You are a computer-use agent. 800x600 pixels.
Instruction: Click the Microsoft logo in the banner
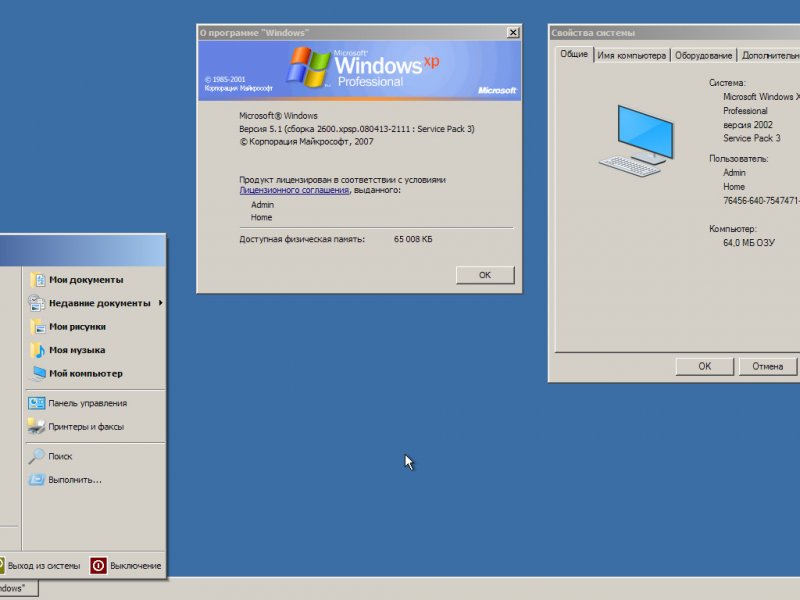[x=497, y=90]
